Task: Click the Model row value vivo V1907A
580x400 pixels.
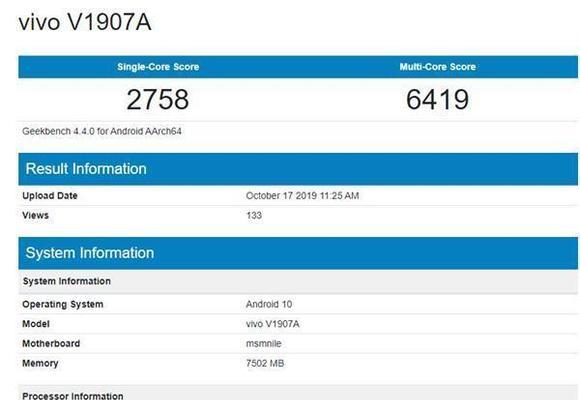Action: (273, 324)
